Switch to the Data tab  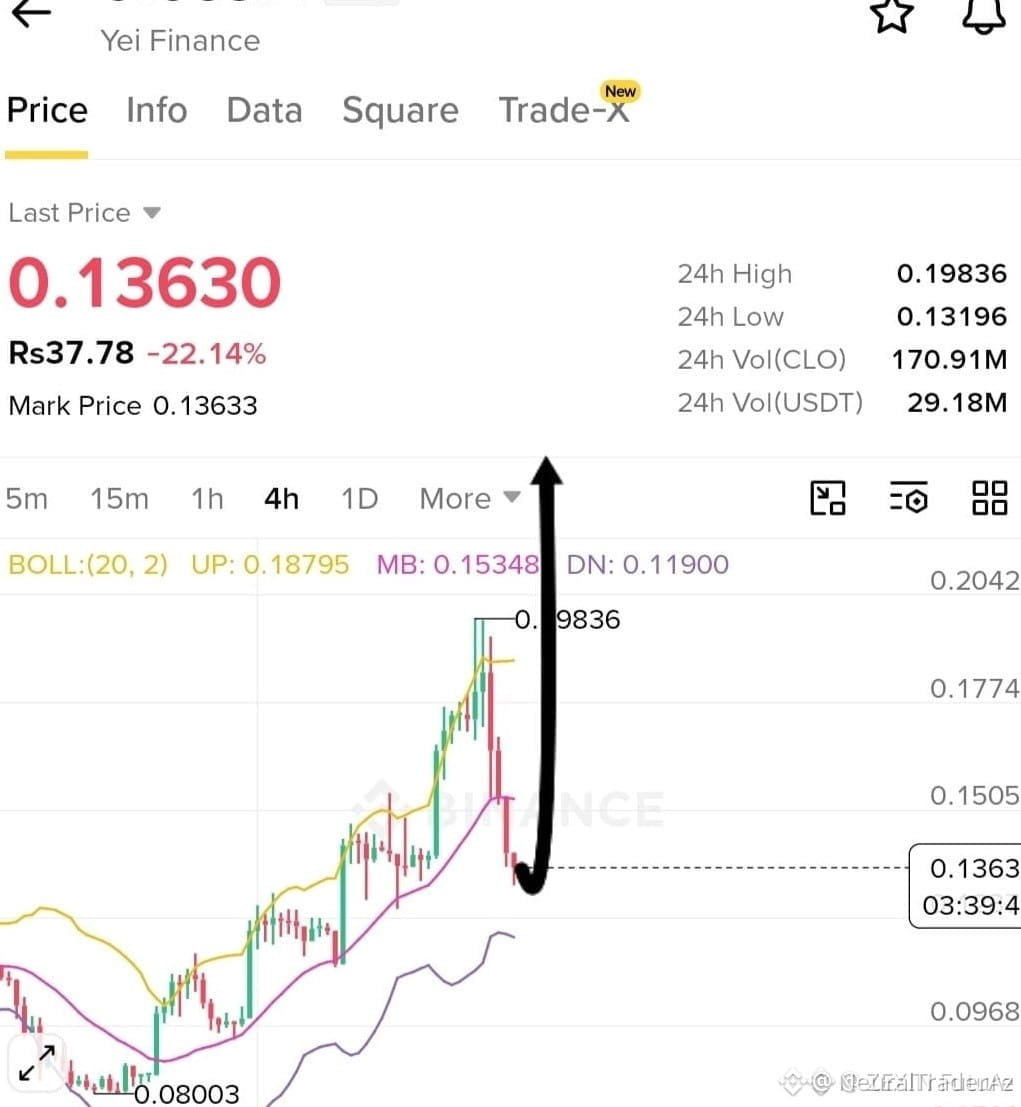coord(265,110)
